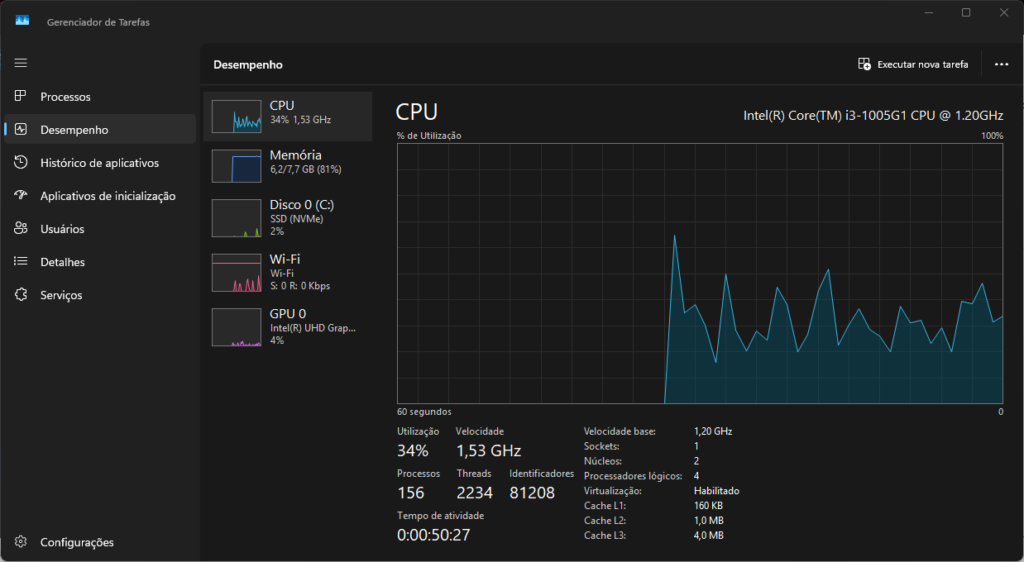
Task: Select the Wi-Fi mini graph thumbnail
Action: coord(236,273)
